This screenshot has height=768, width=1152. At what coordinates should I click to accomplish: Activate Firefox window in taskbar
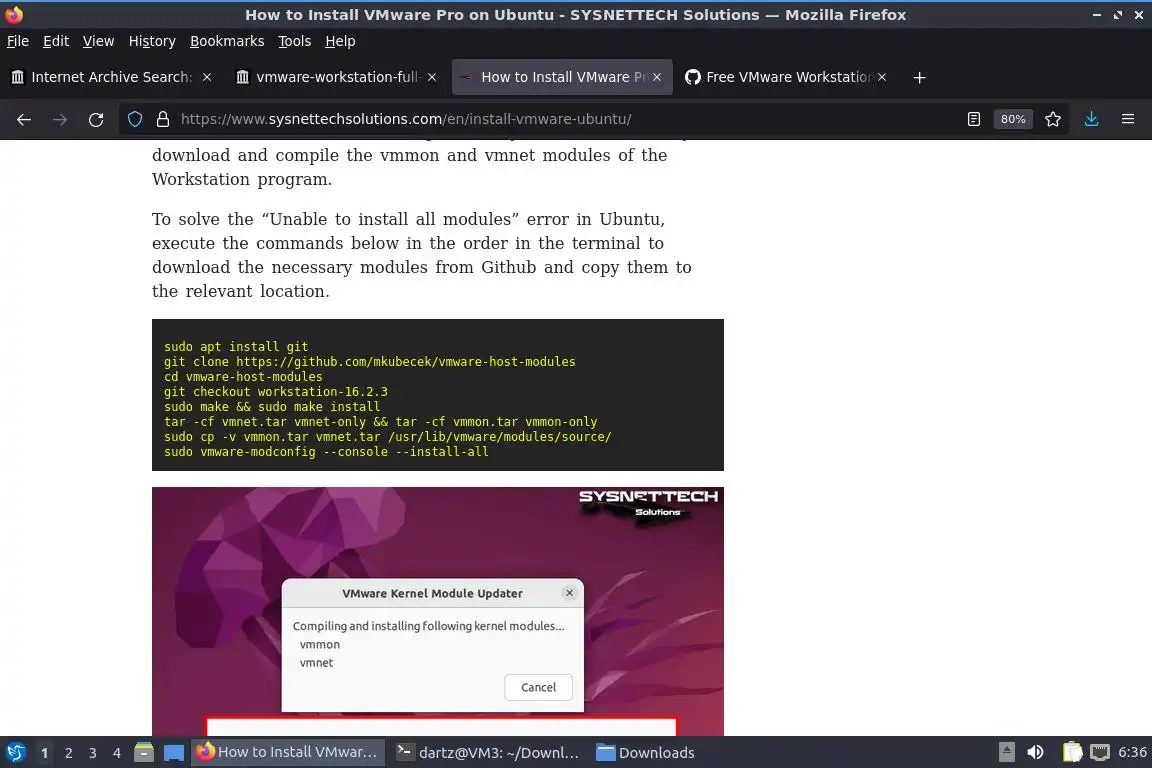pyautogui.click(x=288, y=752)
